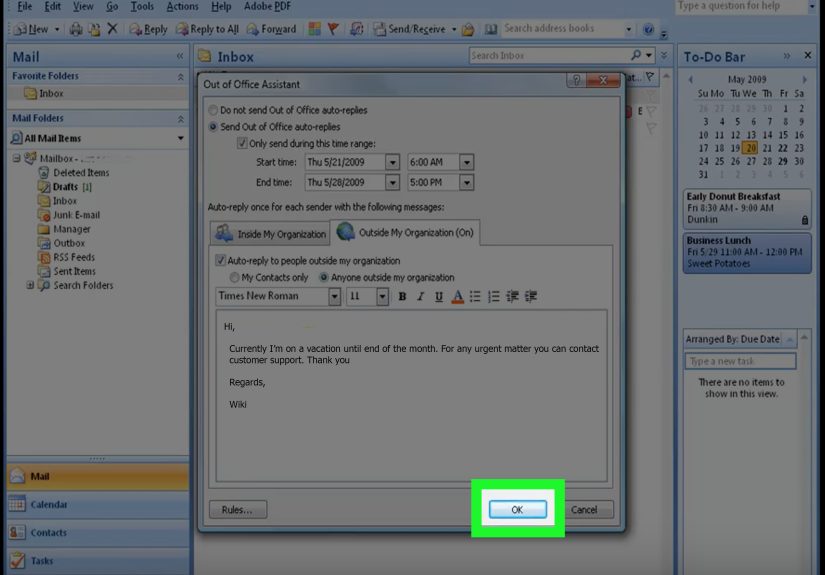Screen dimensions: 825x575
Task: Close the To-Do Bar
Action: [x=808, y=55]
